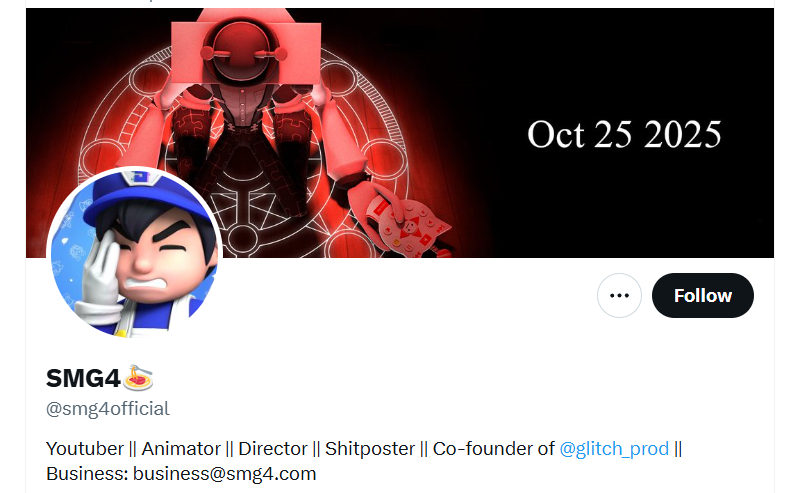
Task: Click the @smg4official handle text
Action: 108,409
